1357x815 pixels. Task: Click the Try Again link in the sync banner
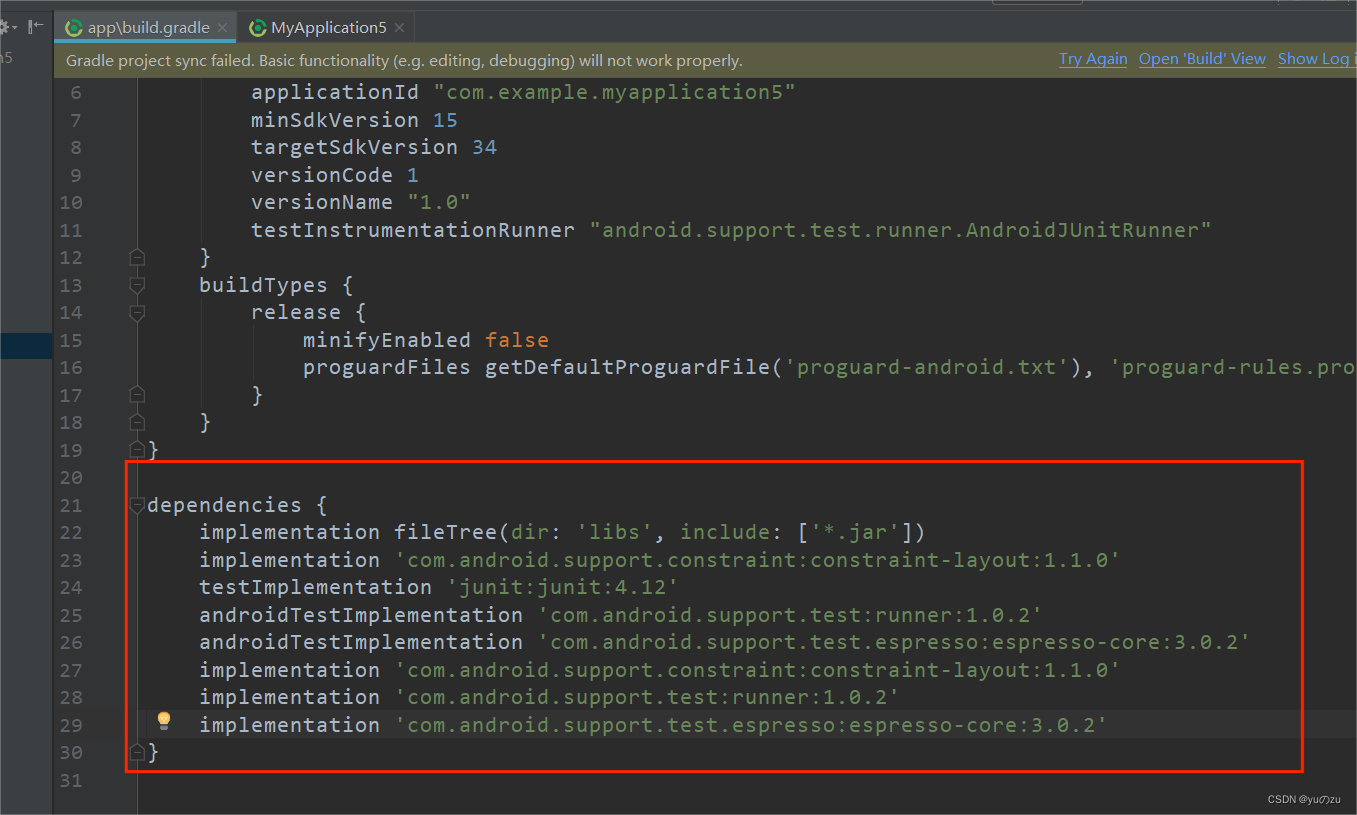click(x=1092, y=58)
